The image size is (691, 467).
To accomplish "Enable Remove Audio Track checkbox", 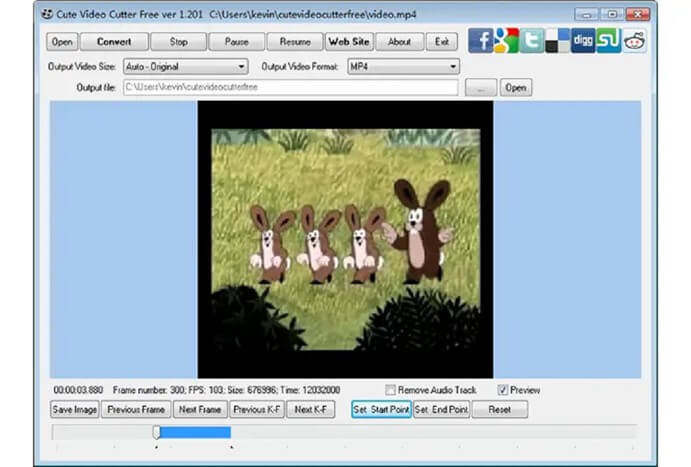I will tap(390, 390).
